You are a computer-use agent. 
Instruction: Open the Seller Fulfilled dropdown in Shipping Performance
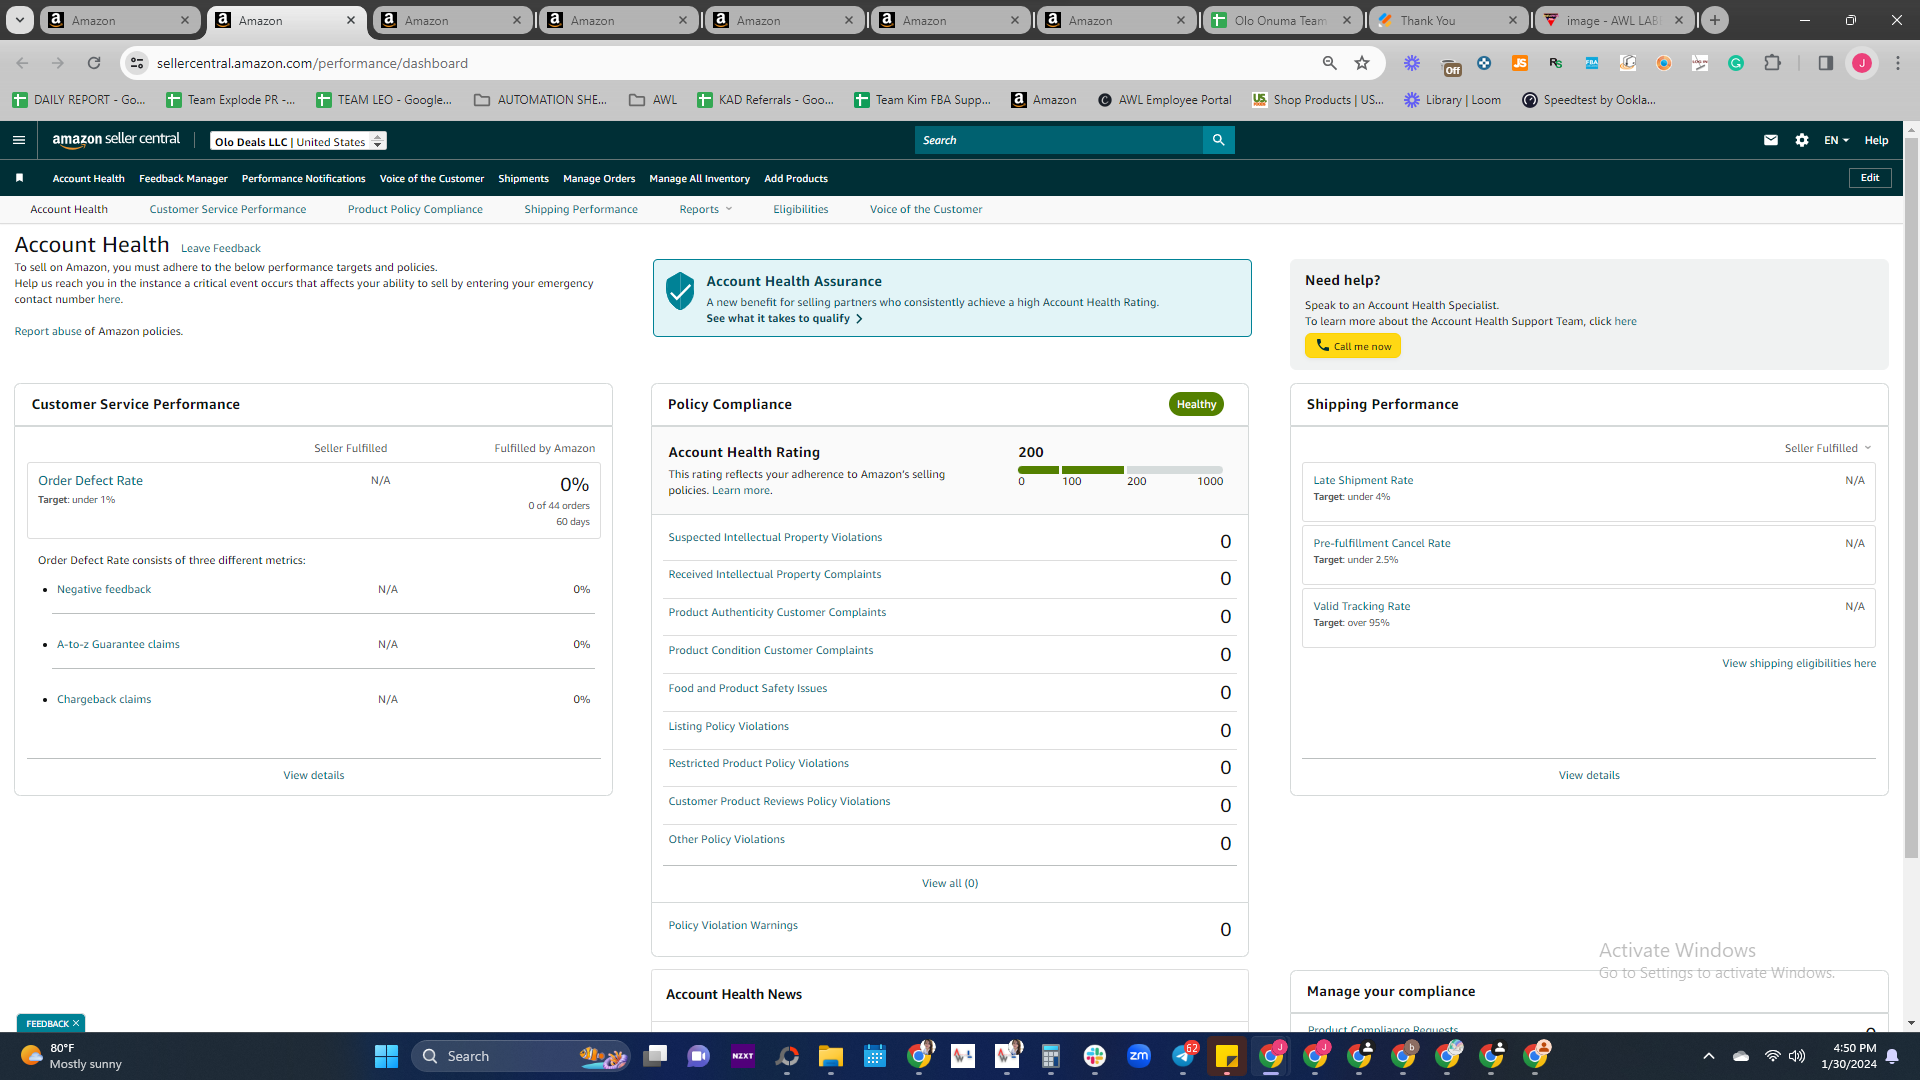click(1827, 448)
